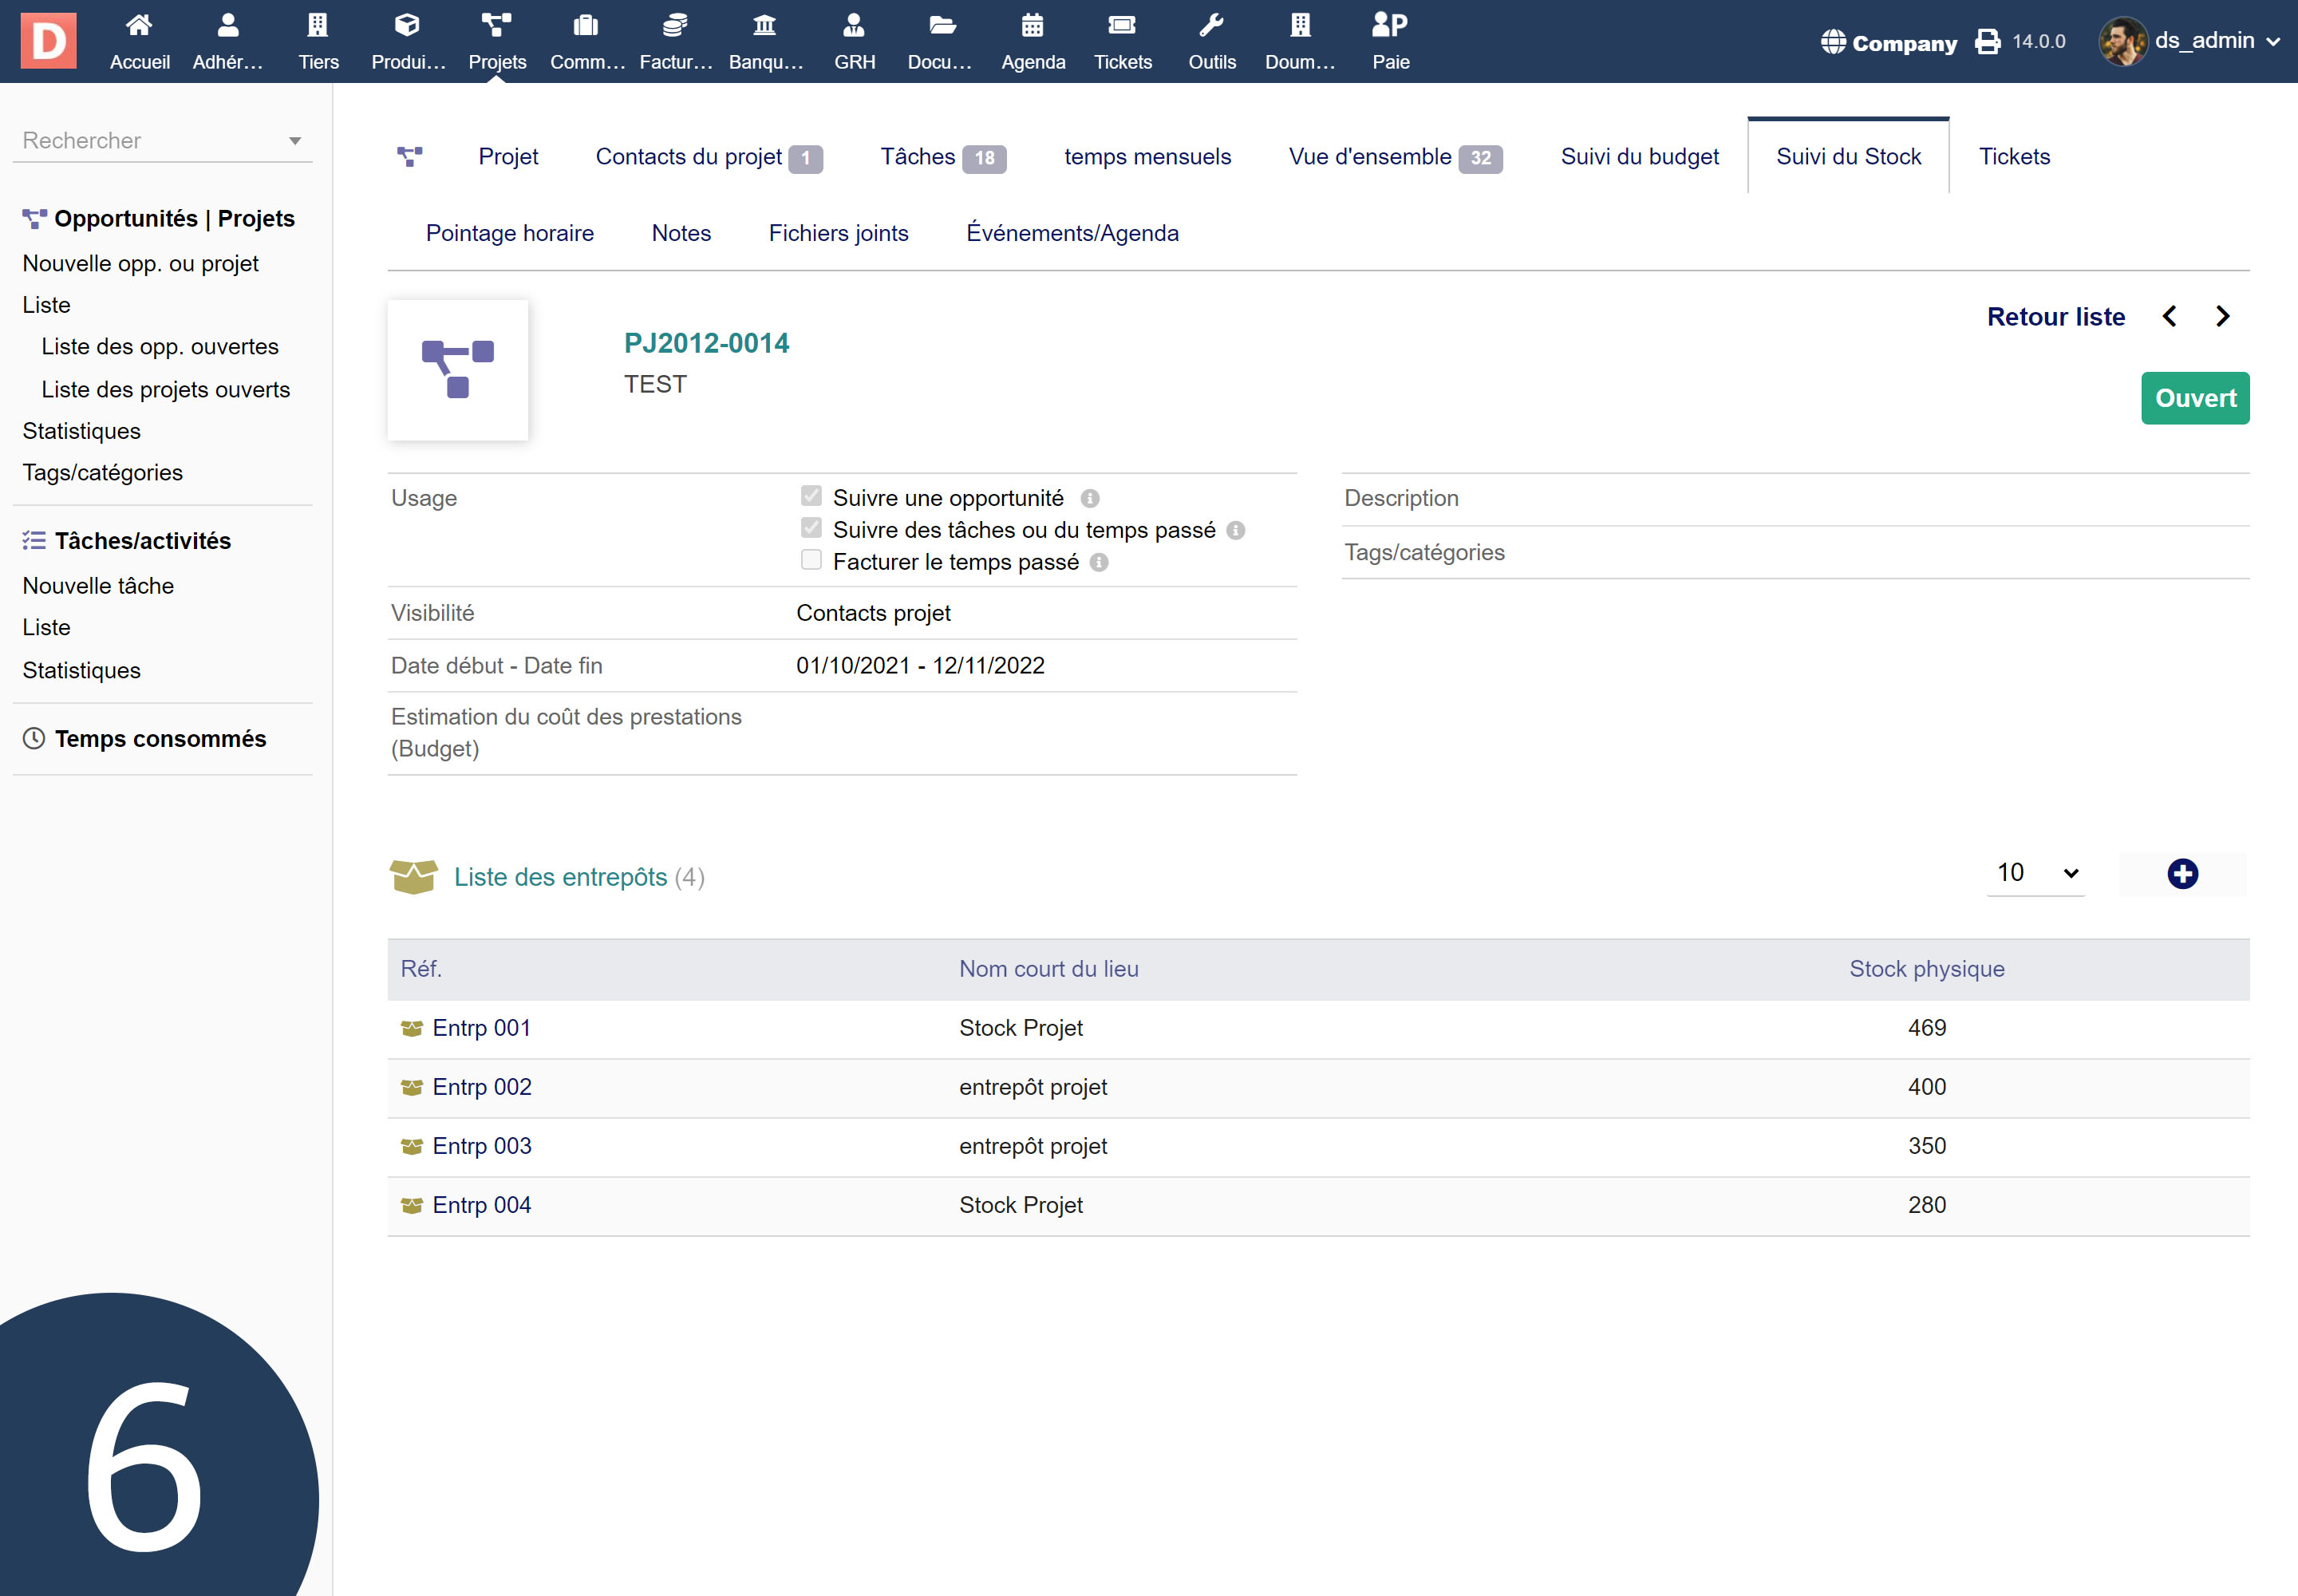
Task: Click the printer icon in header
Action: click(x=1987, y=42)
